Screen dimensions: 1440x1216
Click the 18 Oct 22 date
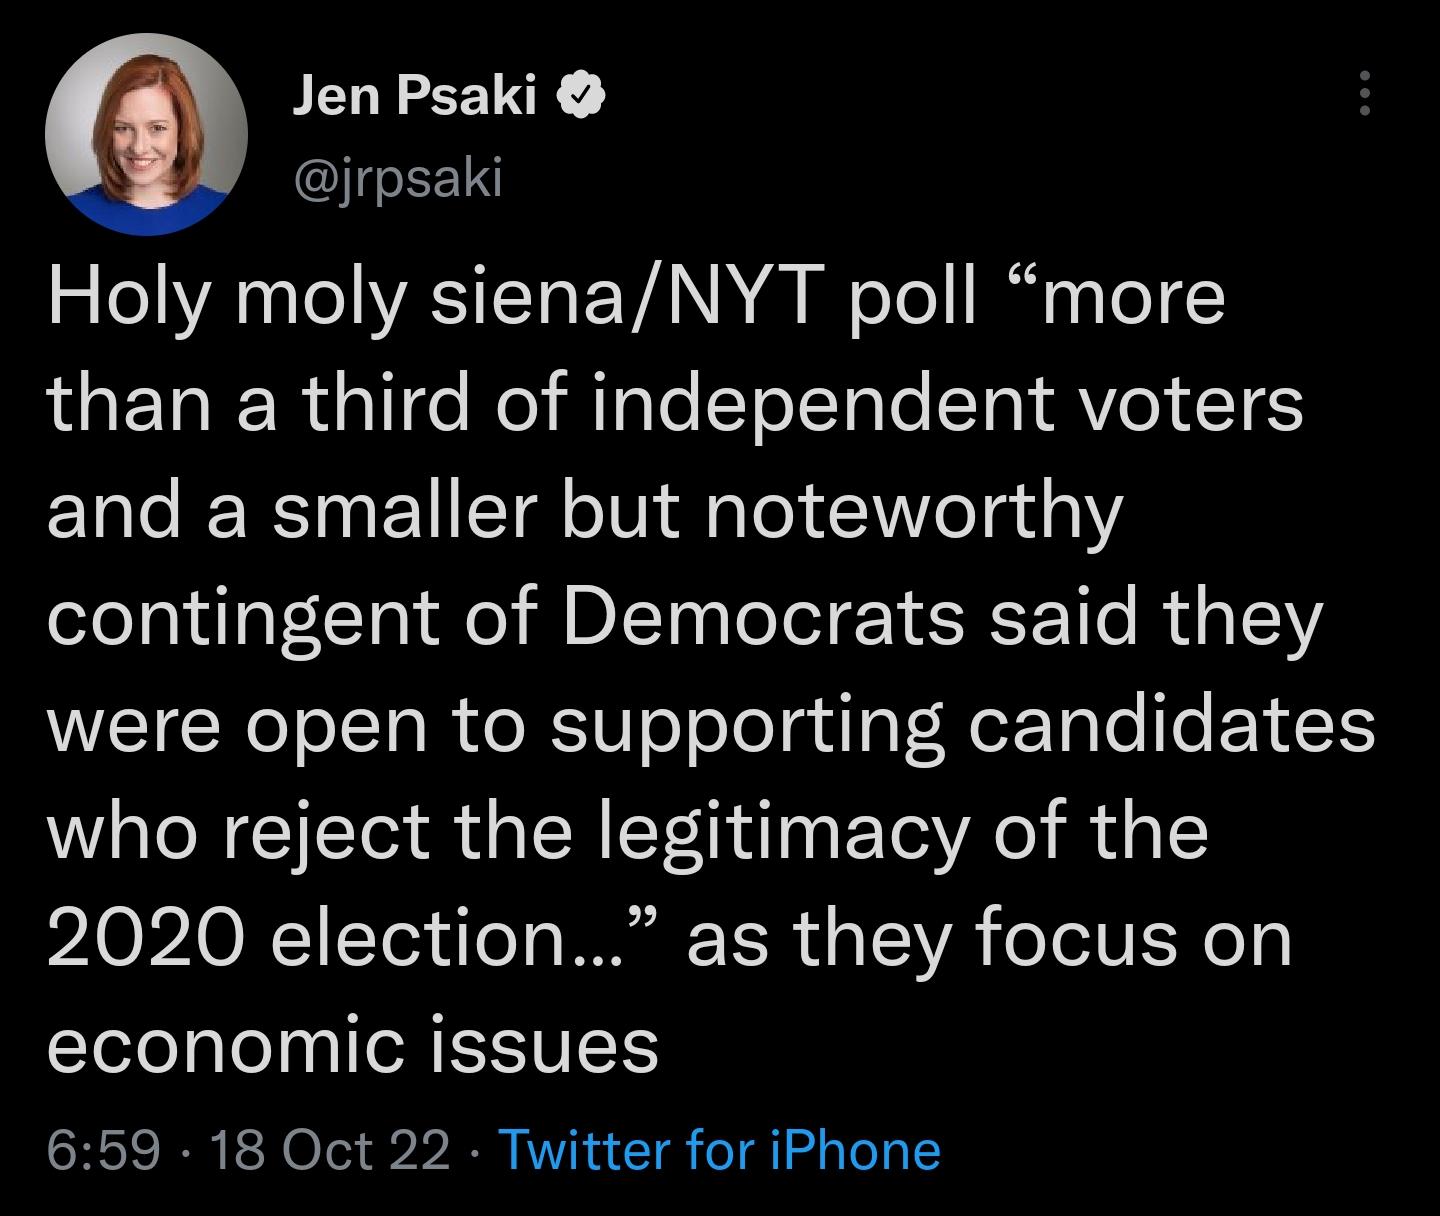pos(330,1150)
